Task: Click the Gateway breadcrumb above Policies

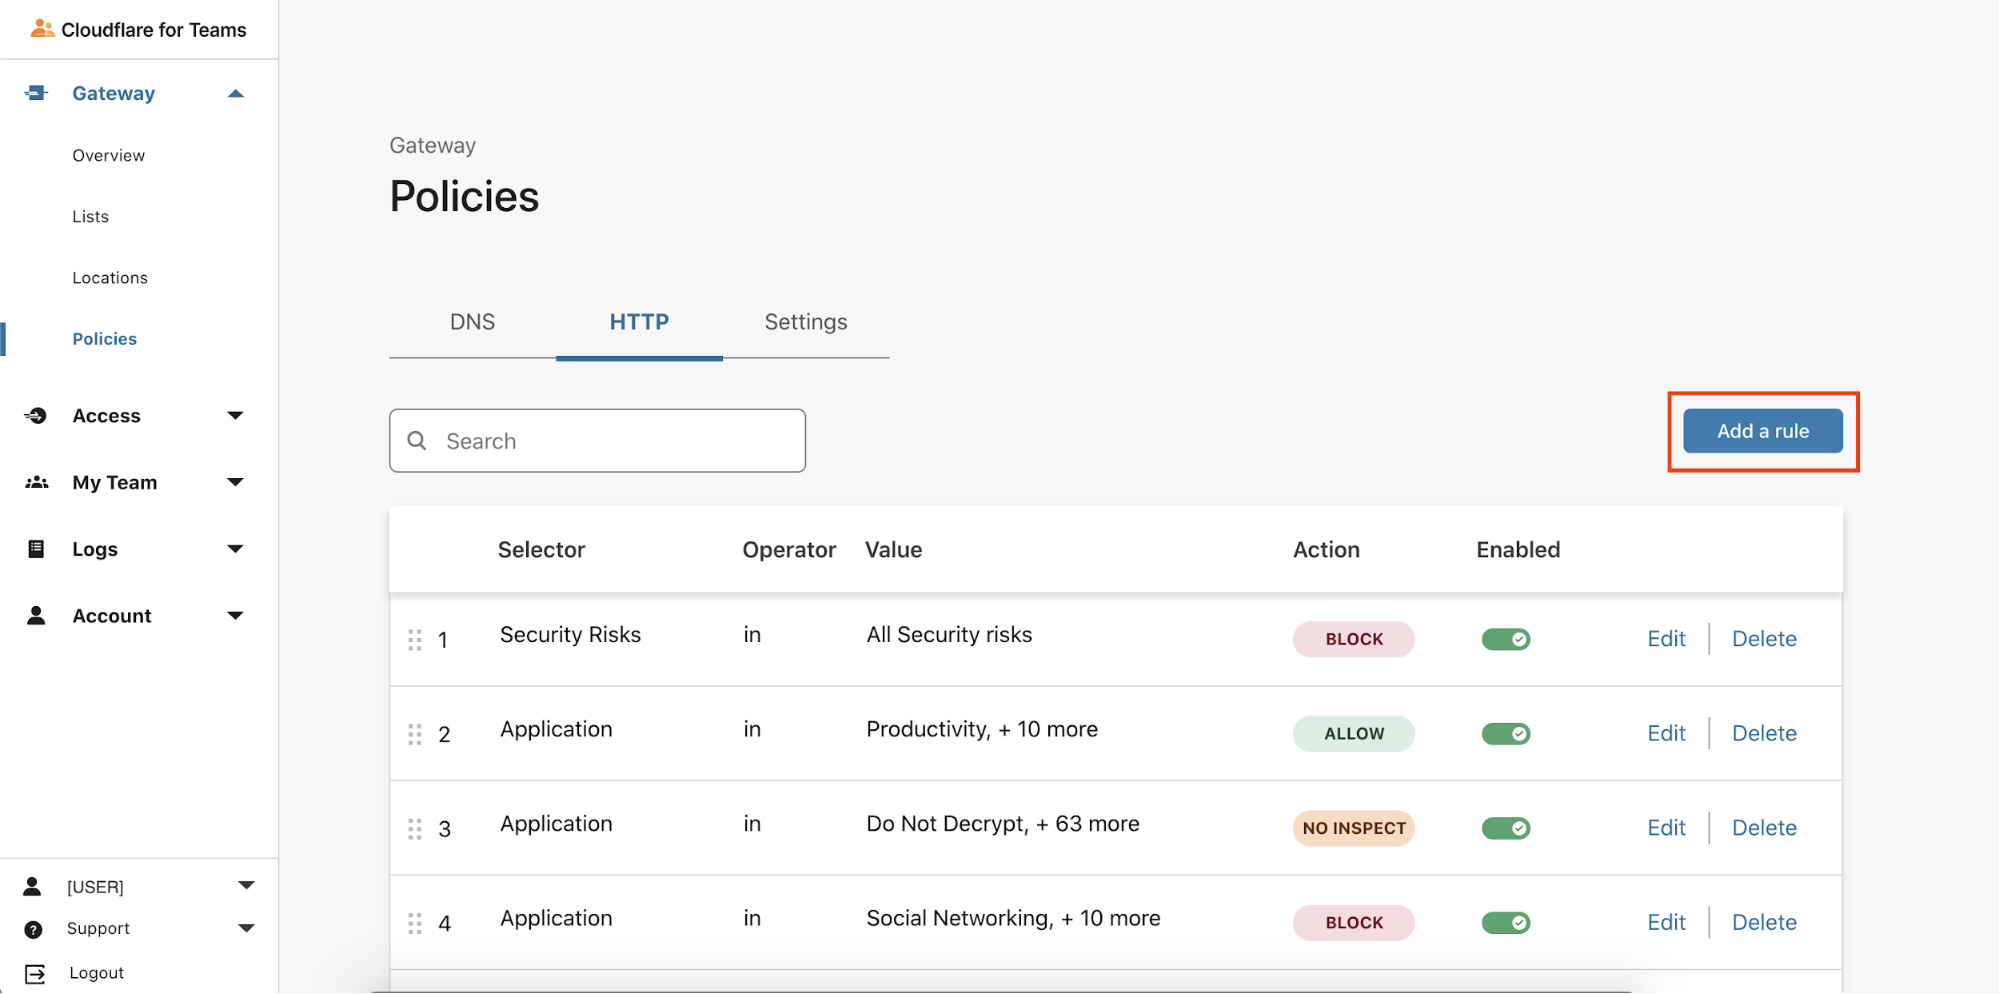Action: (x=433, y=146)
